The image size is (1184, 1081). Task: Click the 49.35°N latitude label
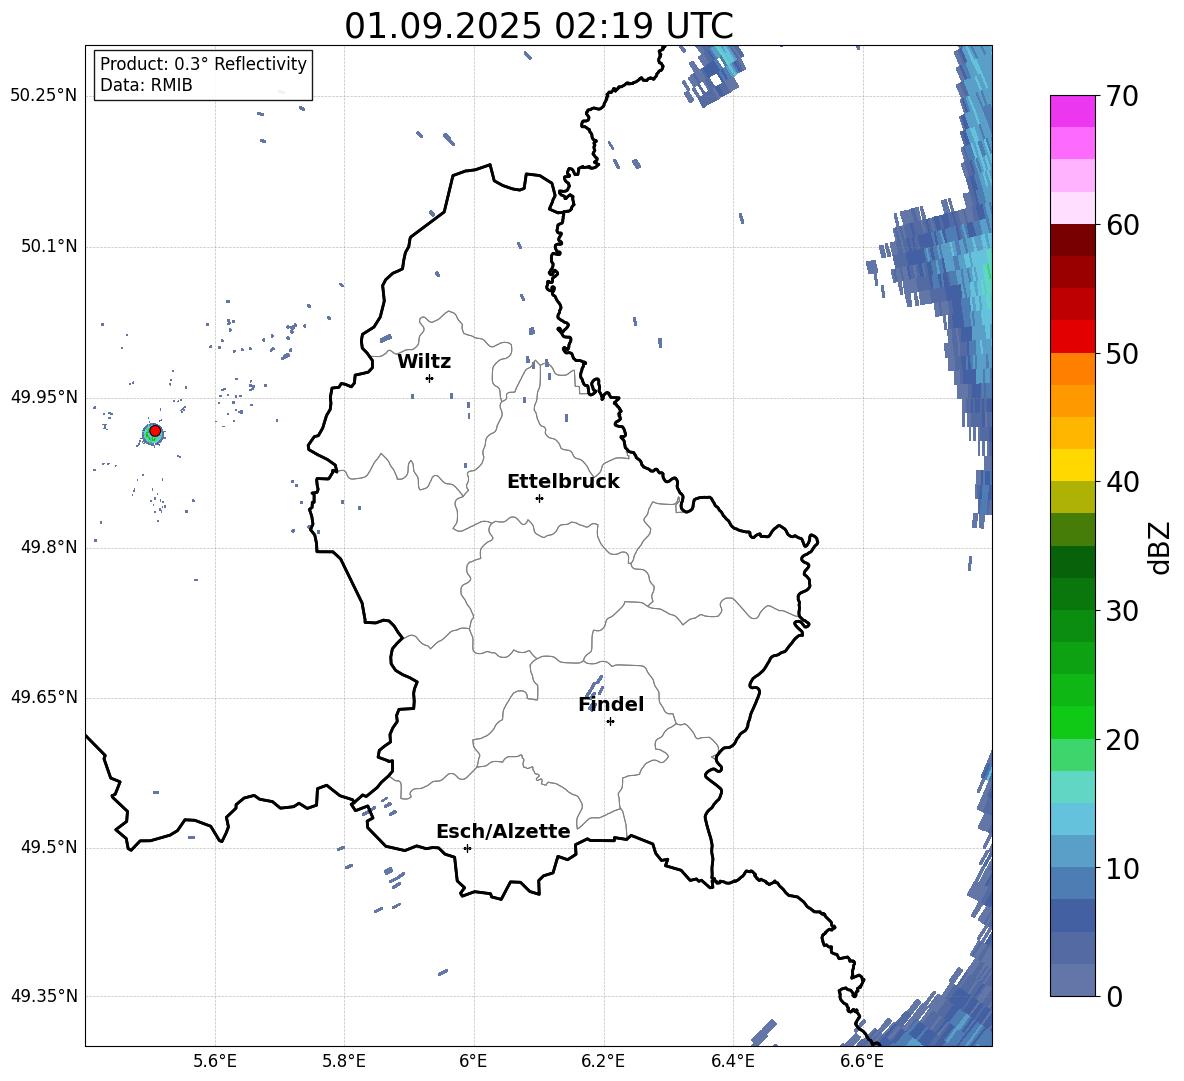44,996
